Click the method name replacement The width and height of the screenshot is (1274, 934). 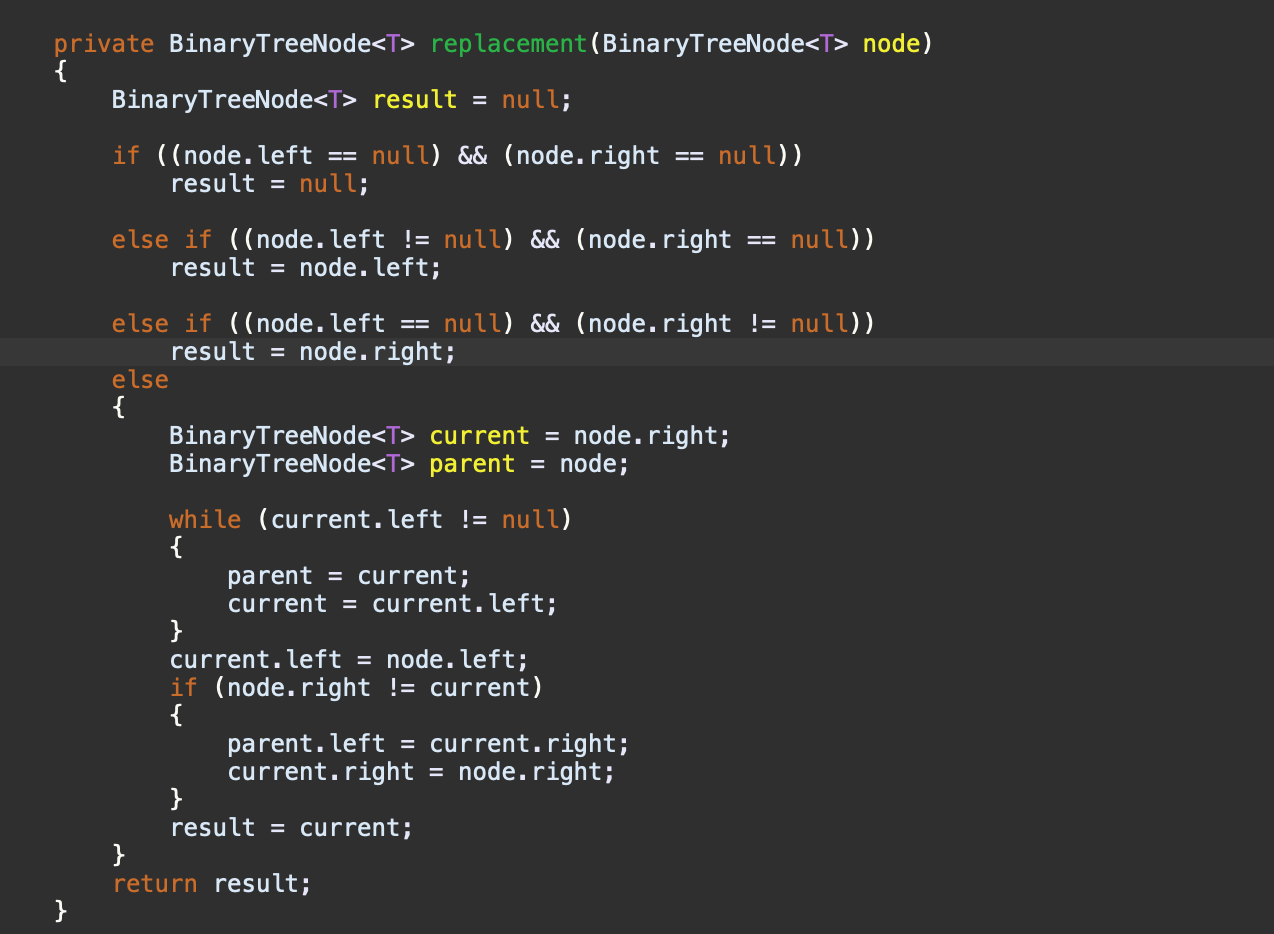508,43
